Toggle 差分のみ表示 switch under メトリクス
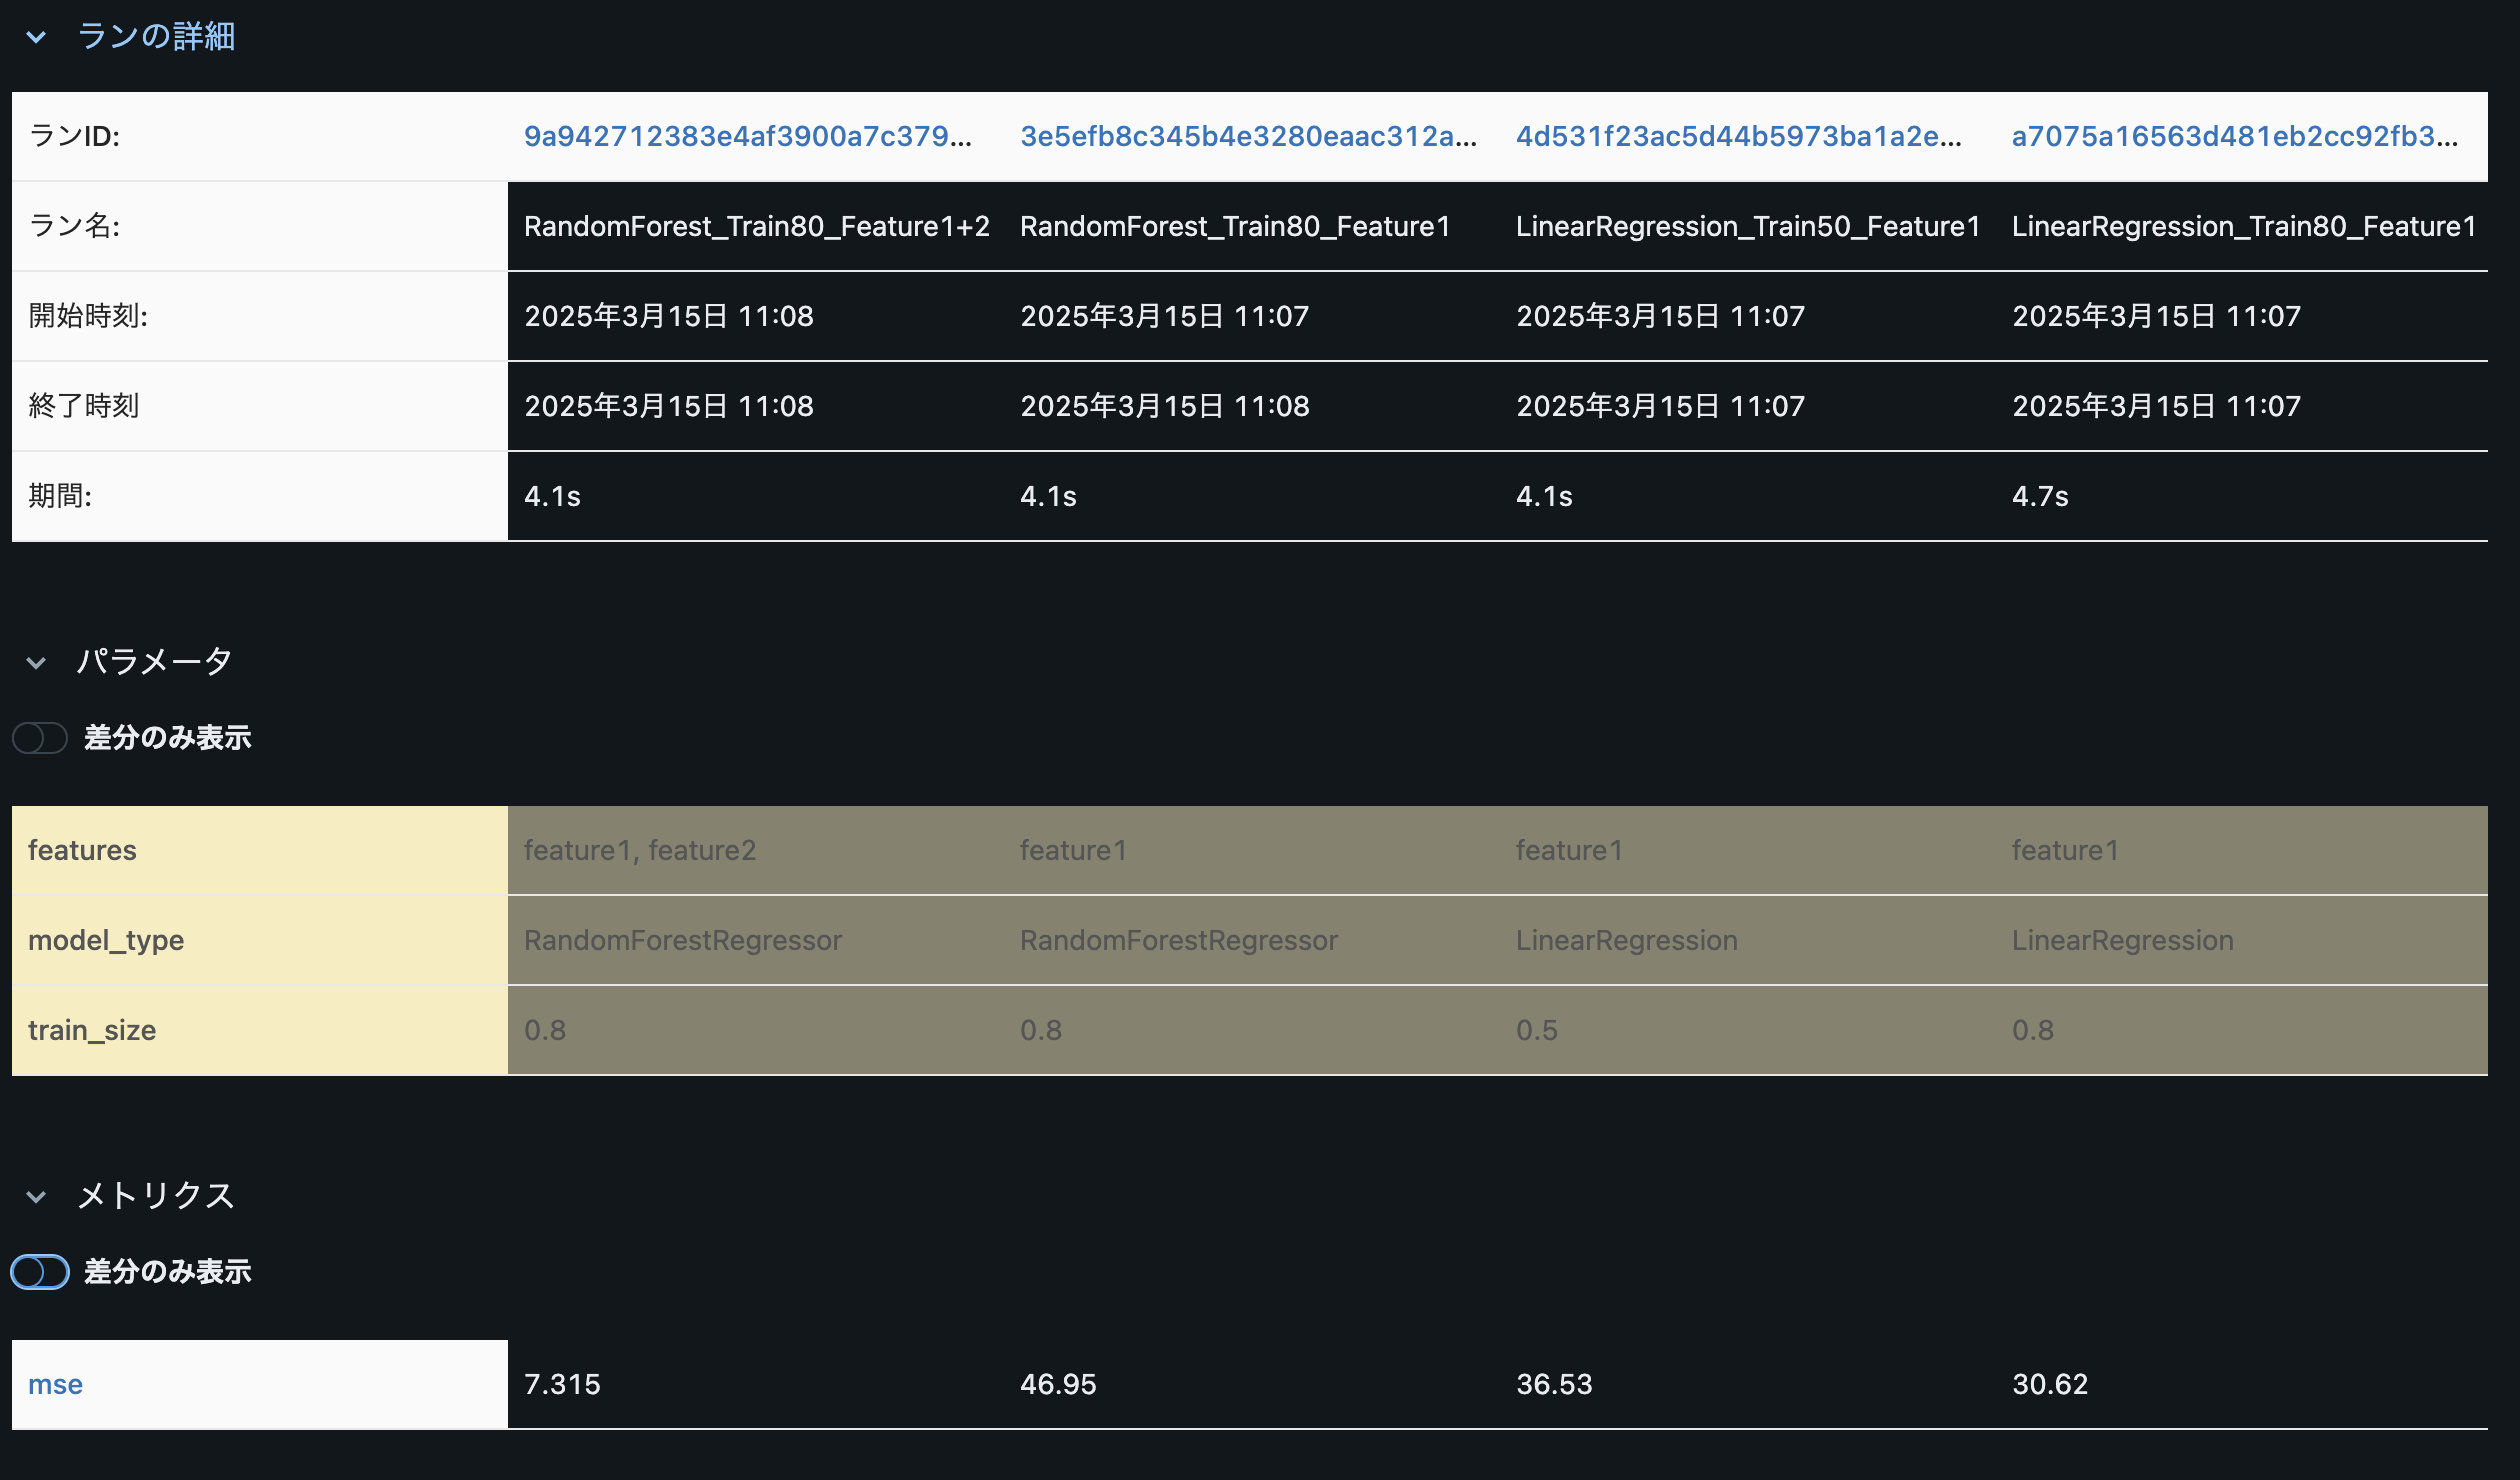This screenshot has height=1480, width=2520. coord(40,1272)
